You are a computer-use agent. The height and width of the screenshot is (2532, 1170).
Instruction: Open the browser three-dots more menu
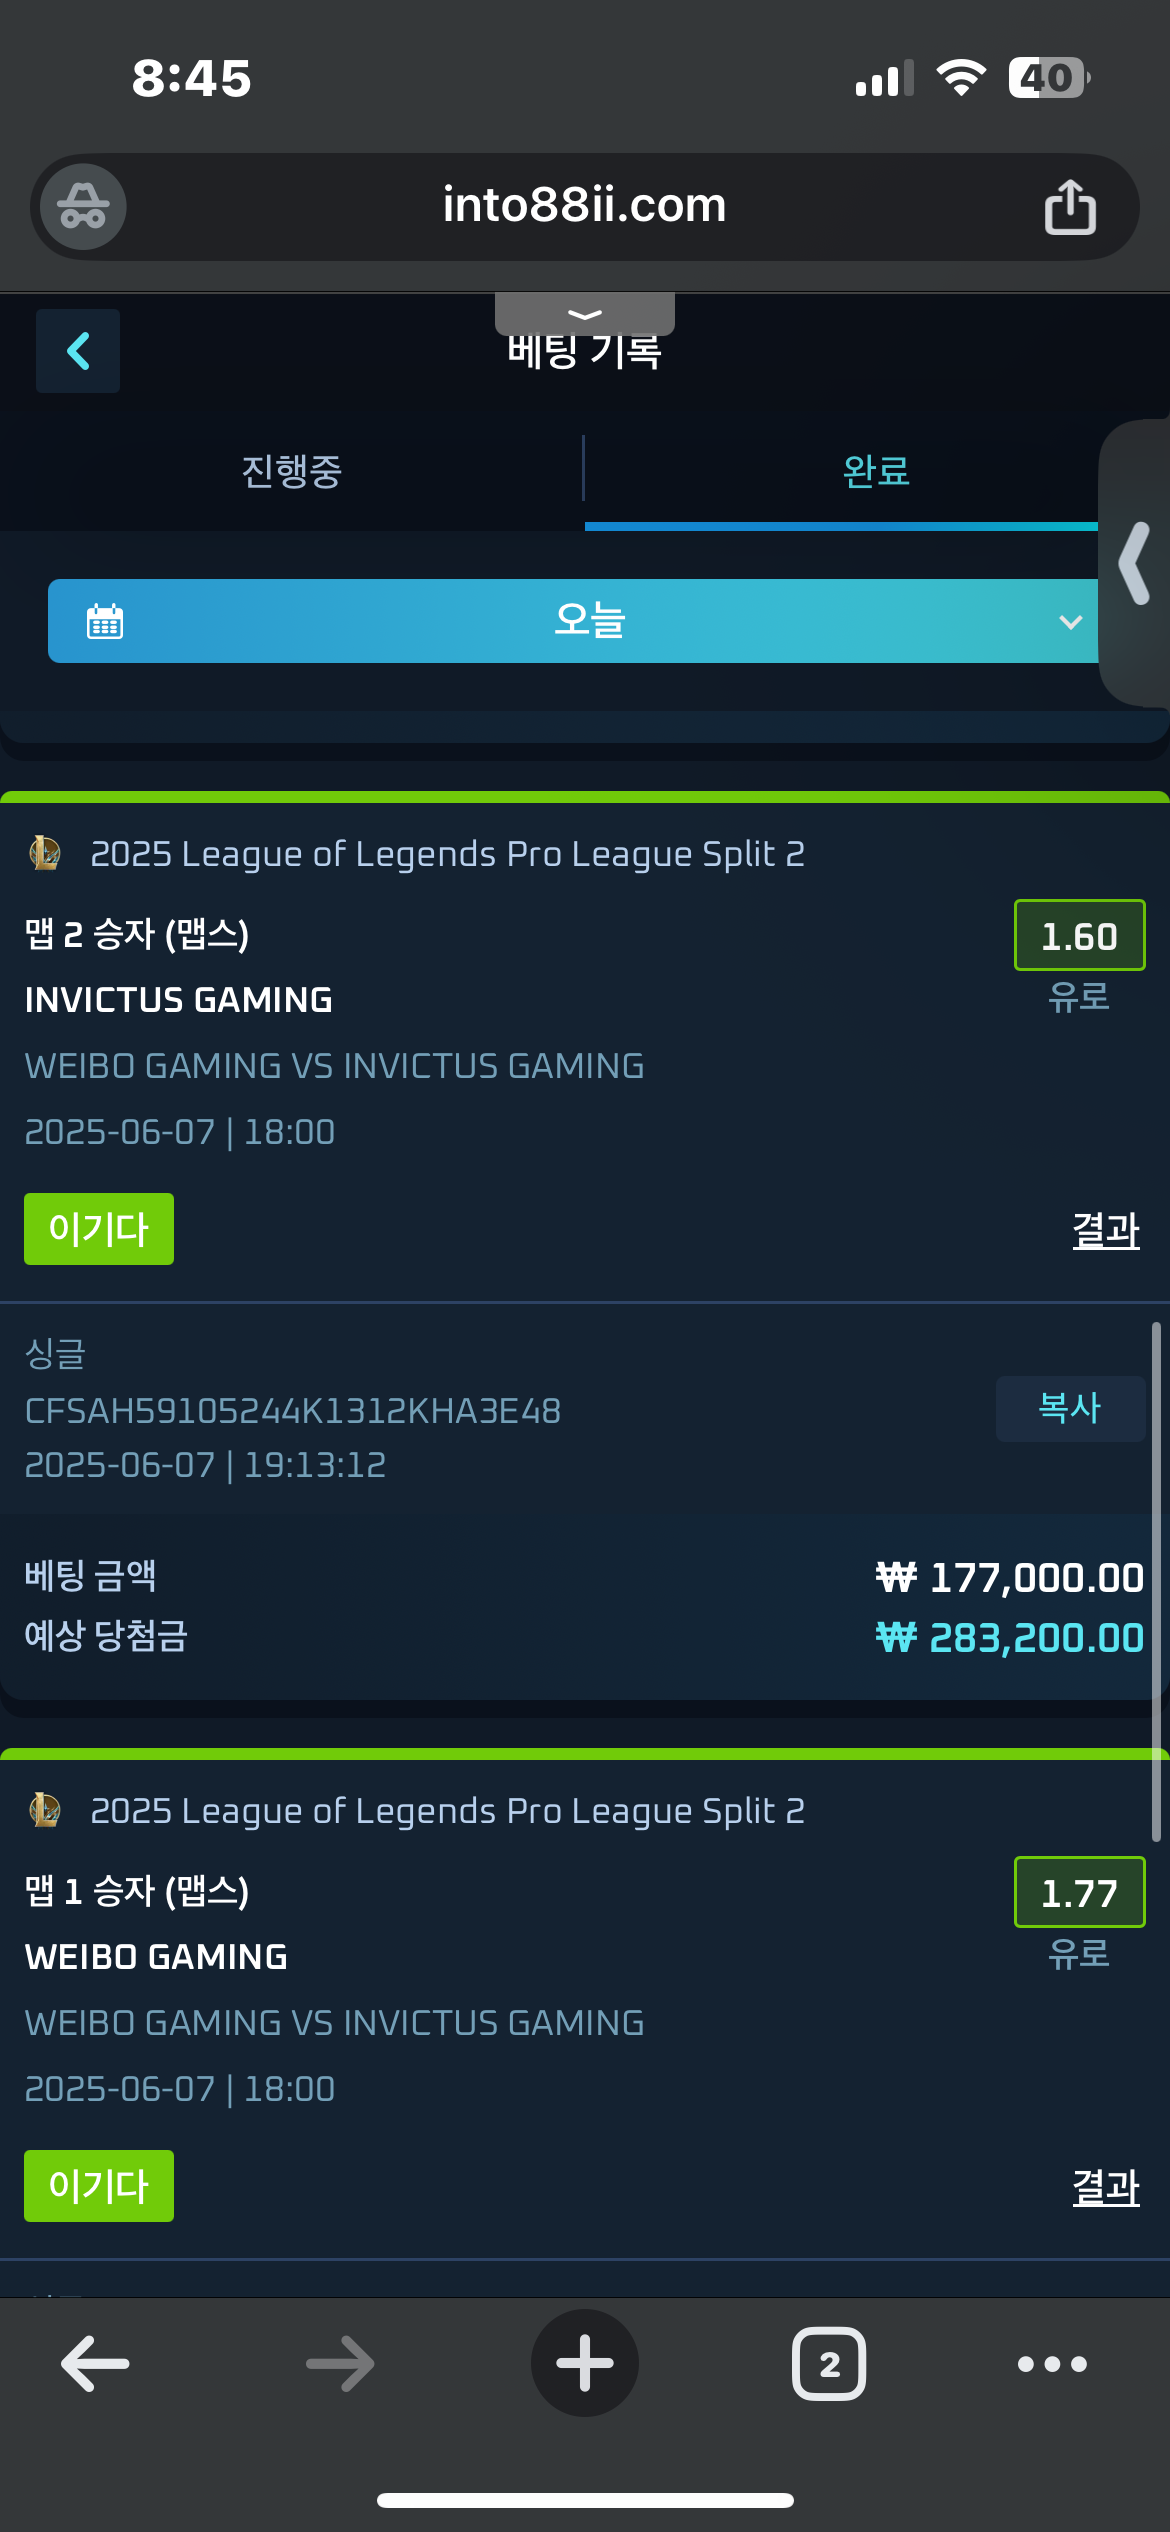click(x=1052, y=2364)
